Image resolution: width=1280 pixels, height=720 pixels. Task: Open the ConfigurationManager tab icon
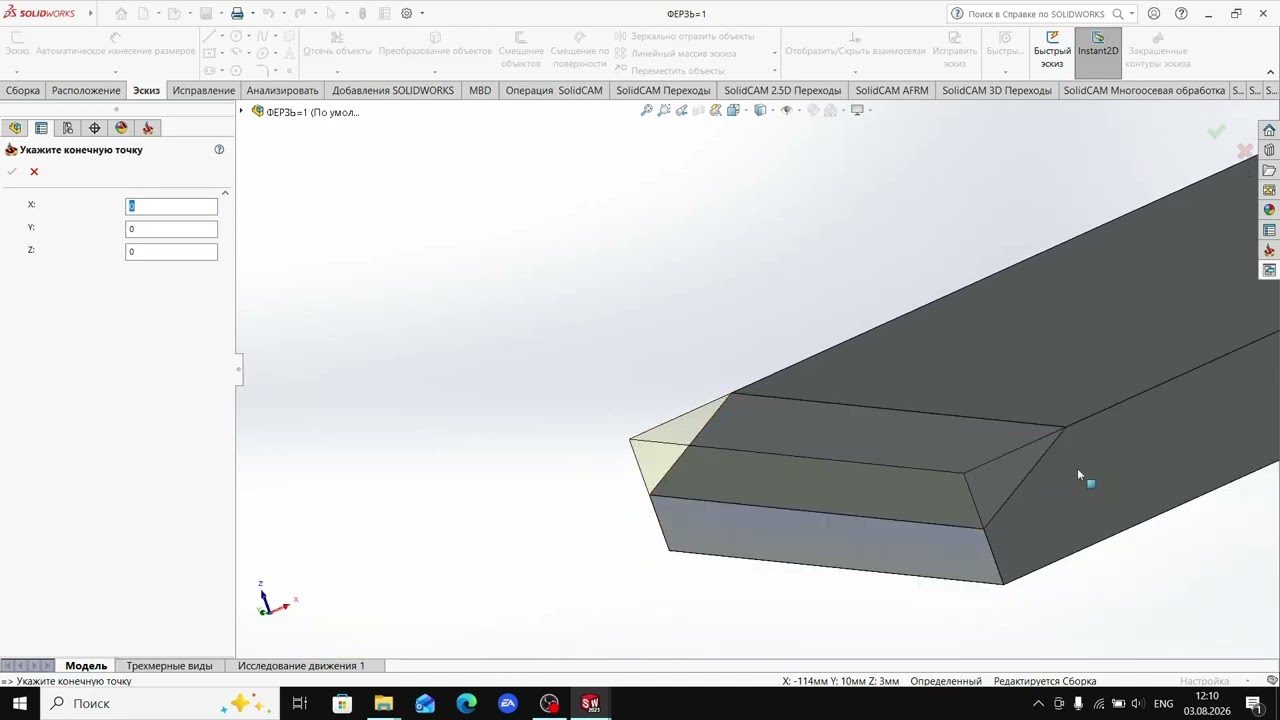point(68,128)
